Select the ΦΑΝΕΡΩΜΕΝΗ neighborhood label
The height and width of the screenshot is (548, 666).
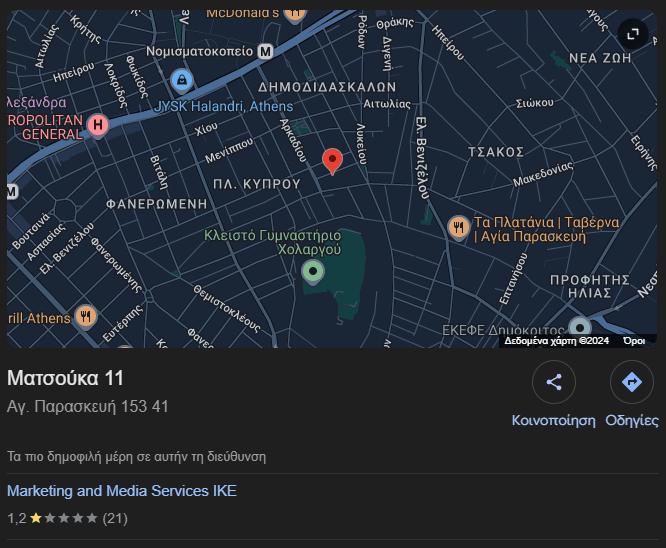pos(157,204)
